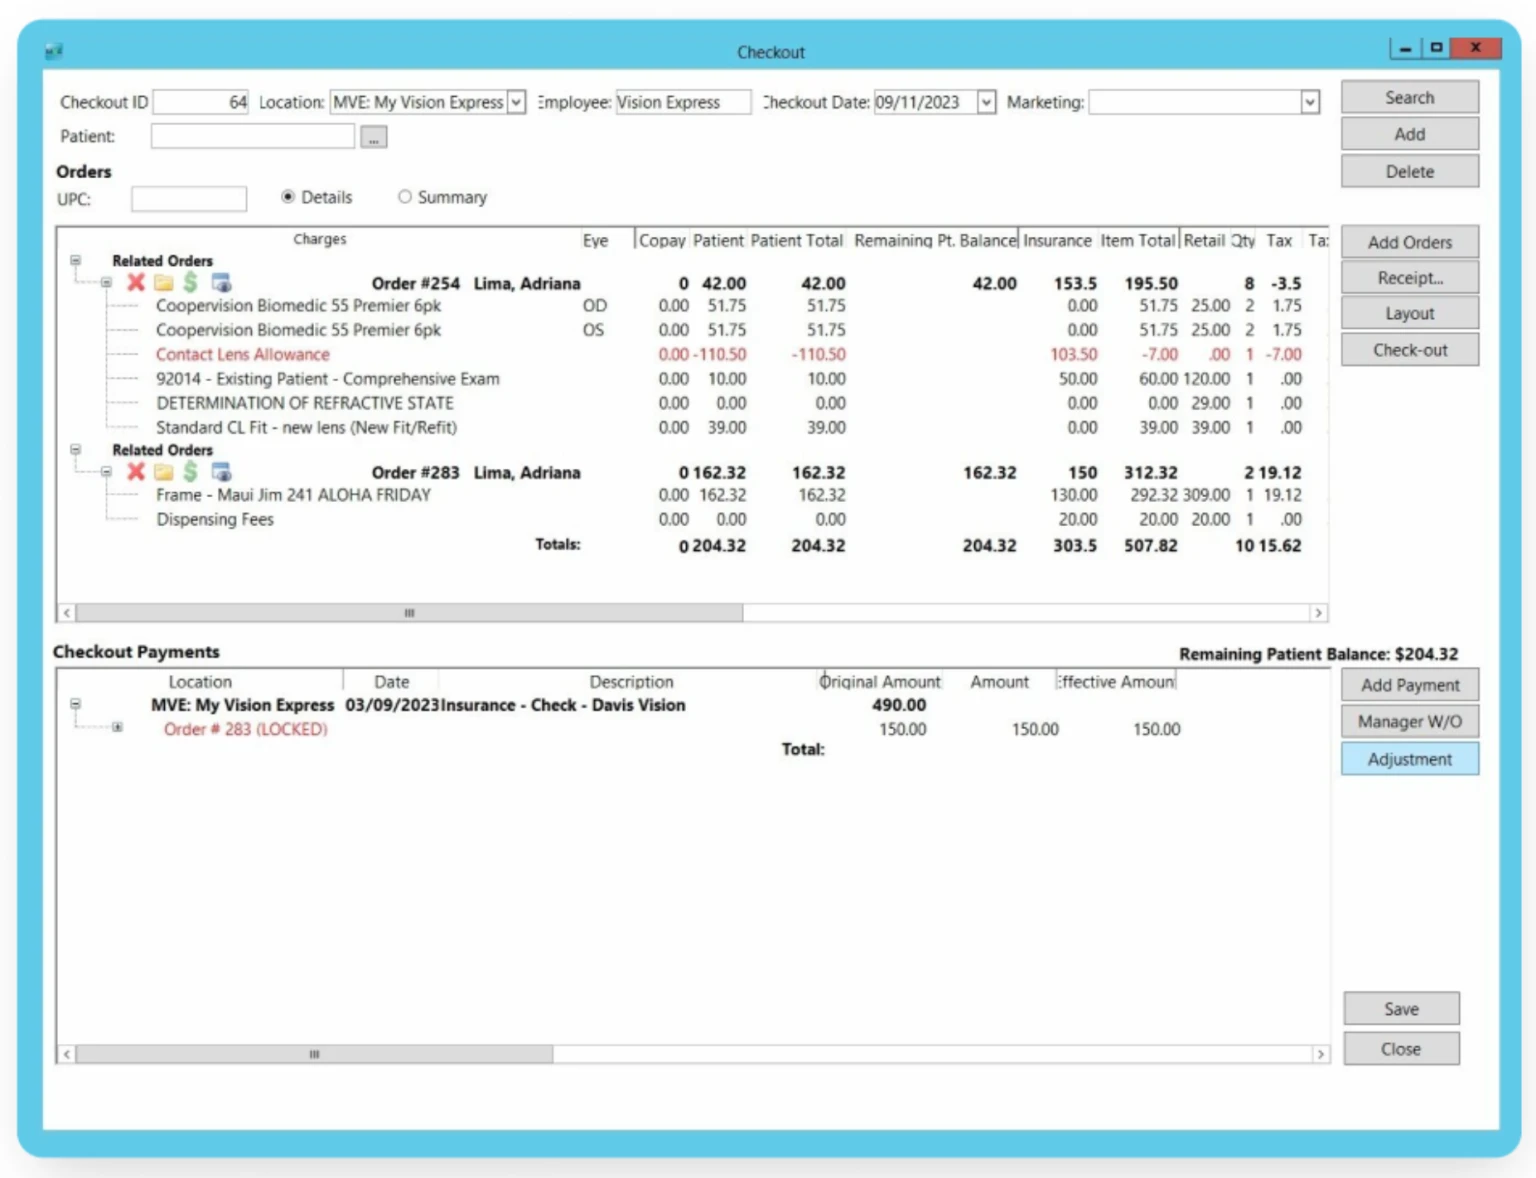Open the folder icon for Order #254
1536x1178 pixels.
coord(164,282)
